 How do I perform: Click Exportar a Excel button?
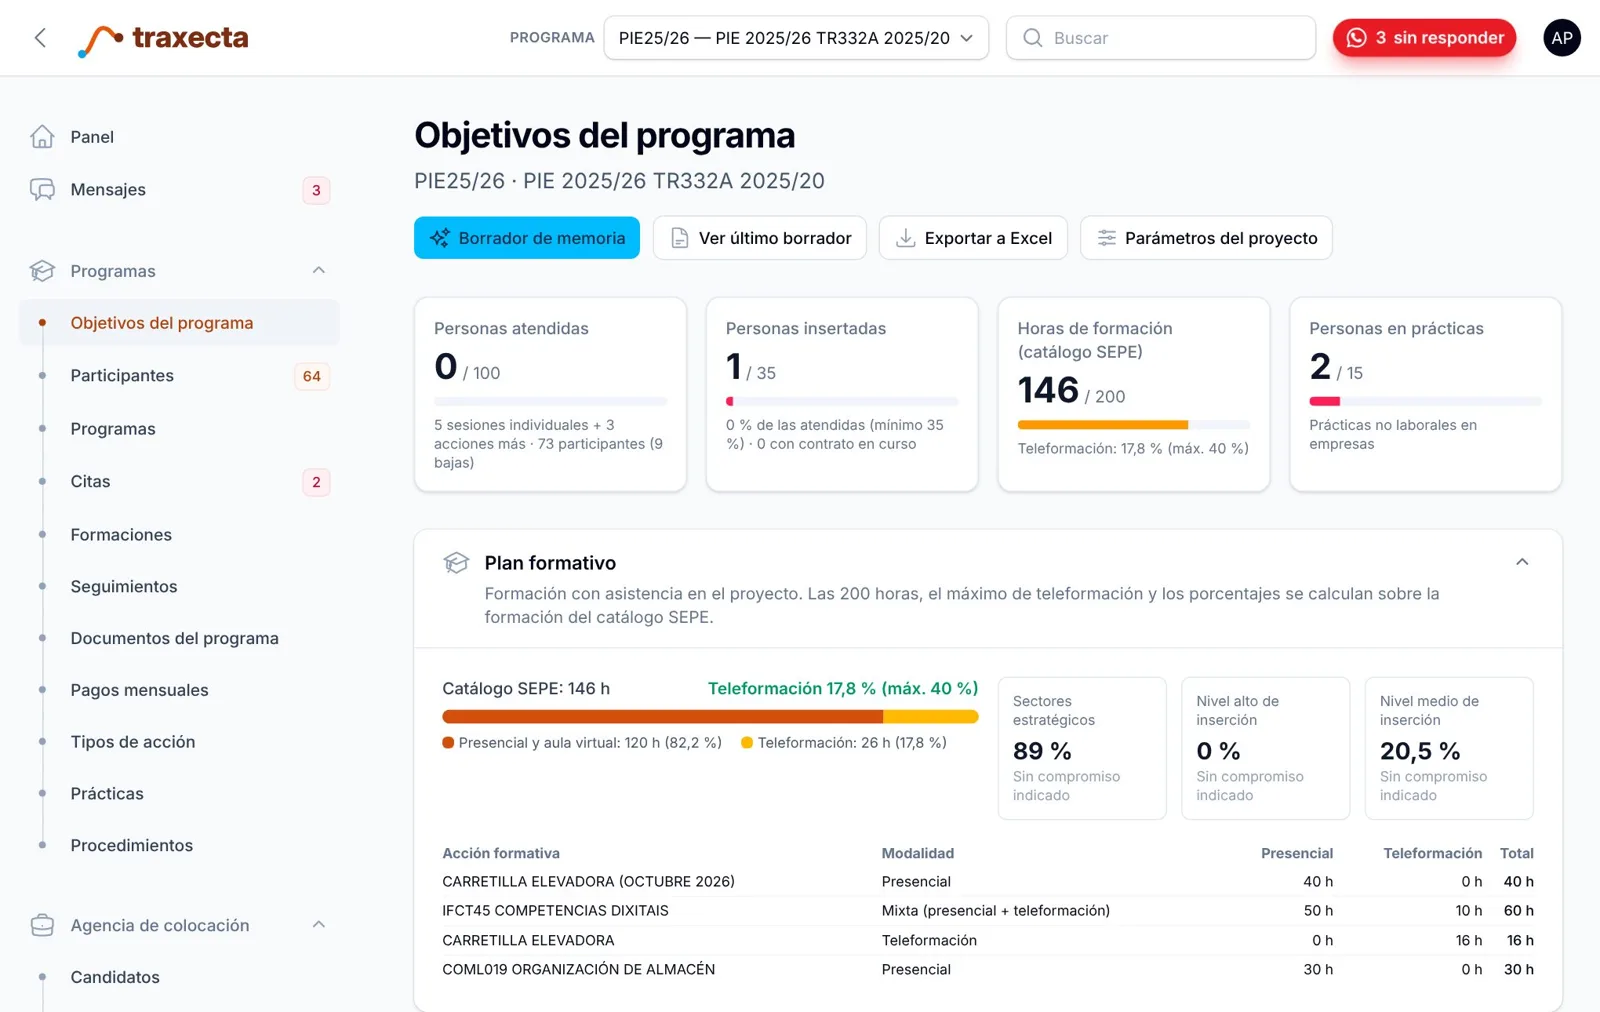[x=973, y=238]
